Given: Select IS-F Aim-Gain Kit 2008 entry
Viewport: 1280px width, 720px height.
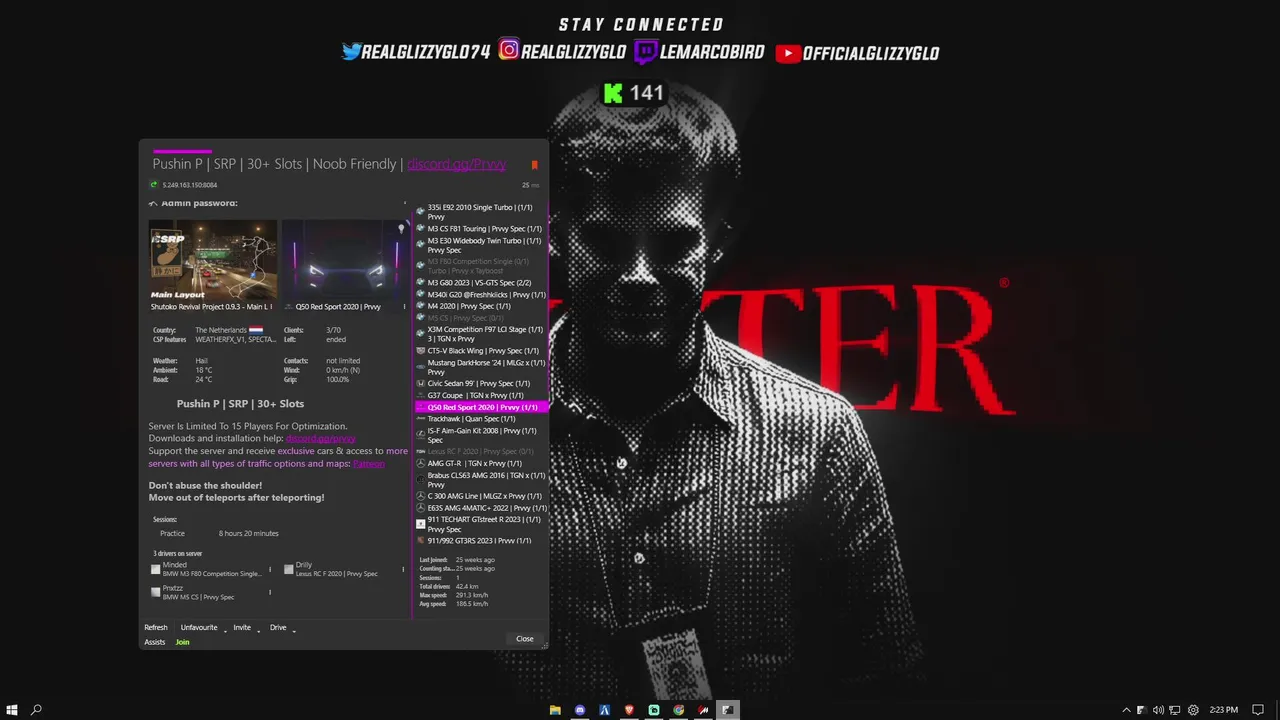Looking at the screenshot, I should pyautogui.click(x=481, y=435).
